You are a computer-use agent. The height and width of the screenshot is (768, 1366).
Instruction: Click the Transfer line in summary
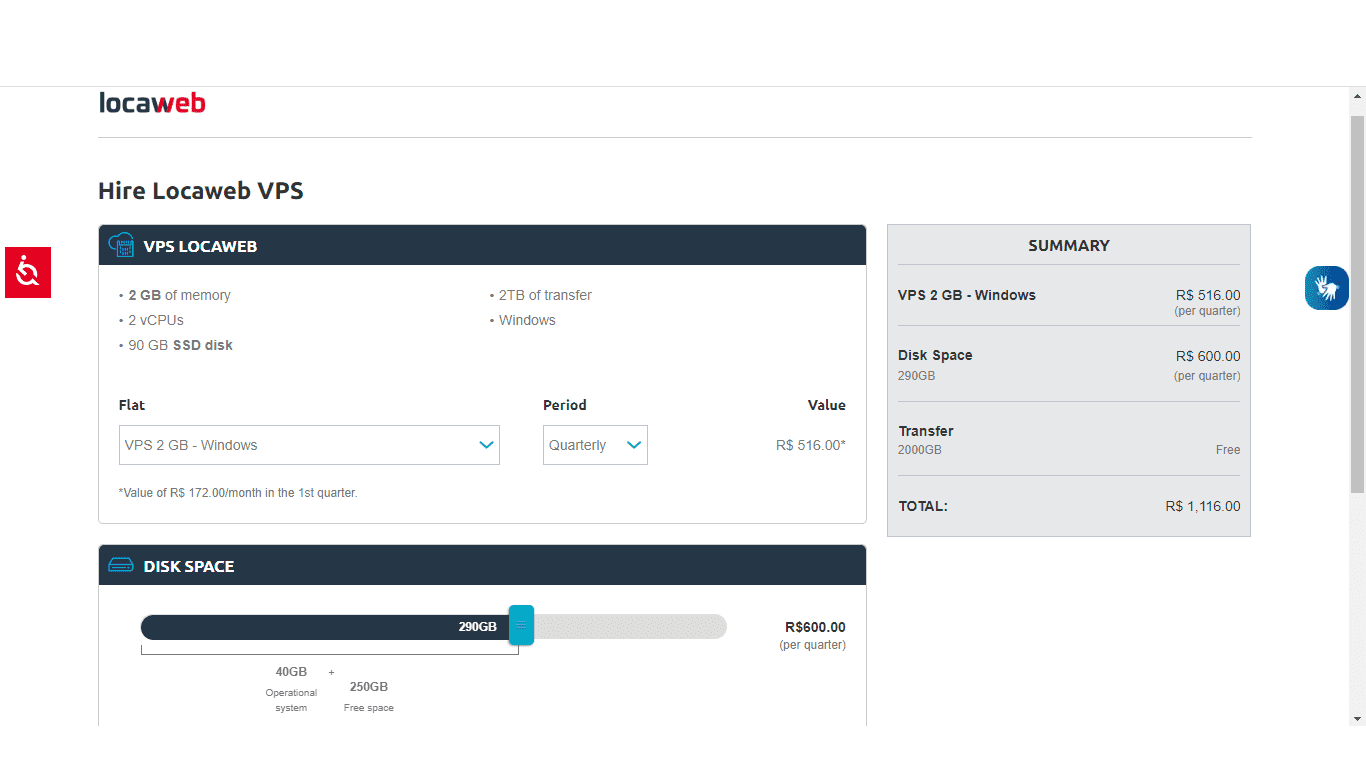(926, 431)
